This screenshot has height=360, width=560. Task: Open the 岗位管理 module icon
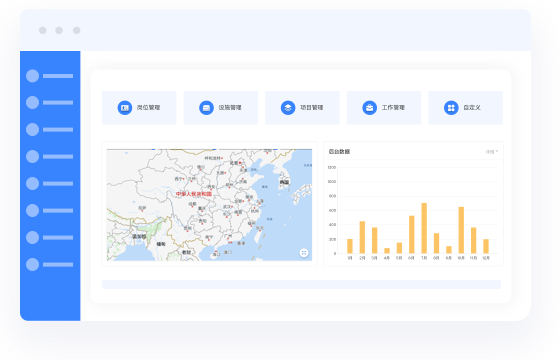[x=125, y=108]
